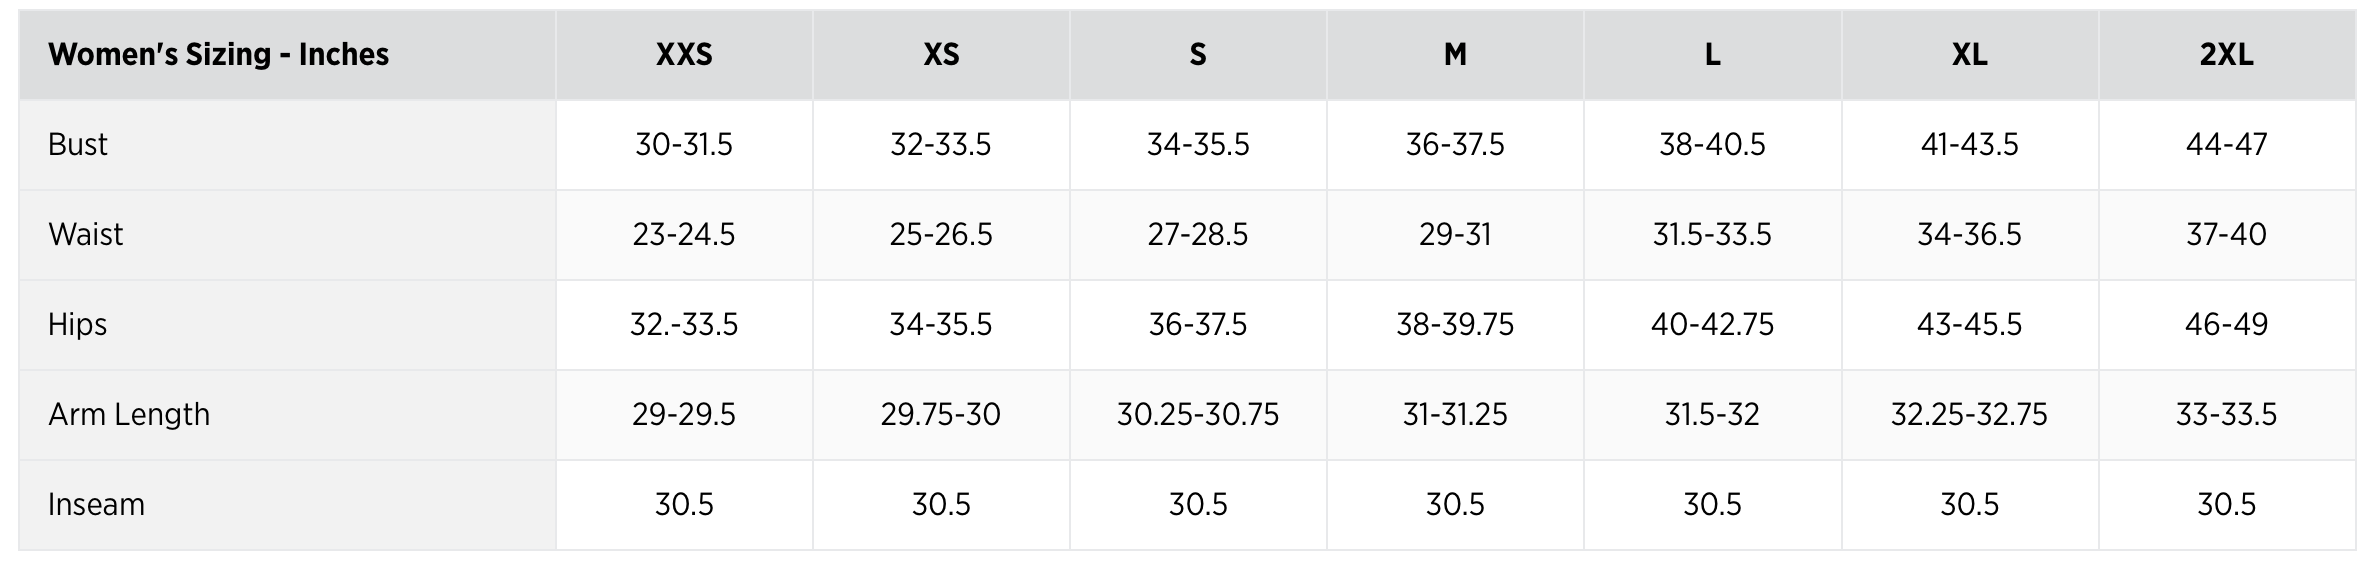This screenshot has height=562, width=2376.
Task: Select the 43-45.5 hips cell for XL
Action: pyautogui.click(x=1969, y=324)
